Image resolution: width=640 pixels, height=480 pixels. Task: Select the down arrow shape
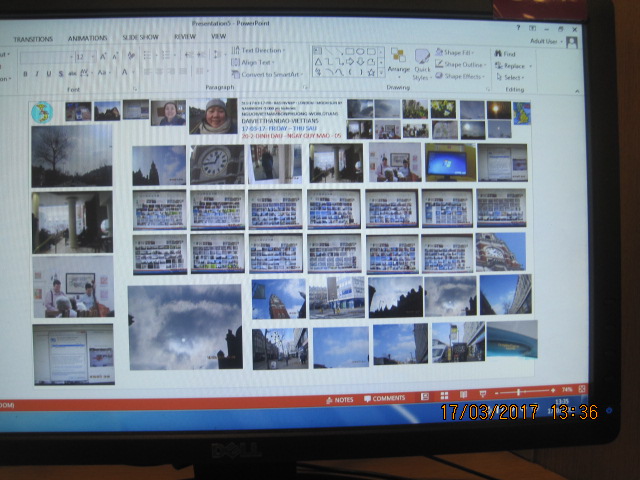point(360,62)
